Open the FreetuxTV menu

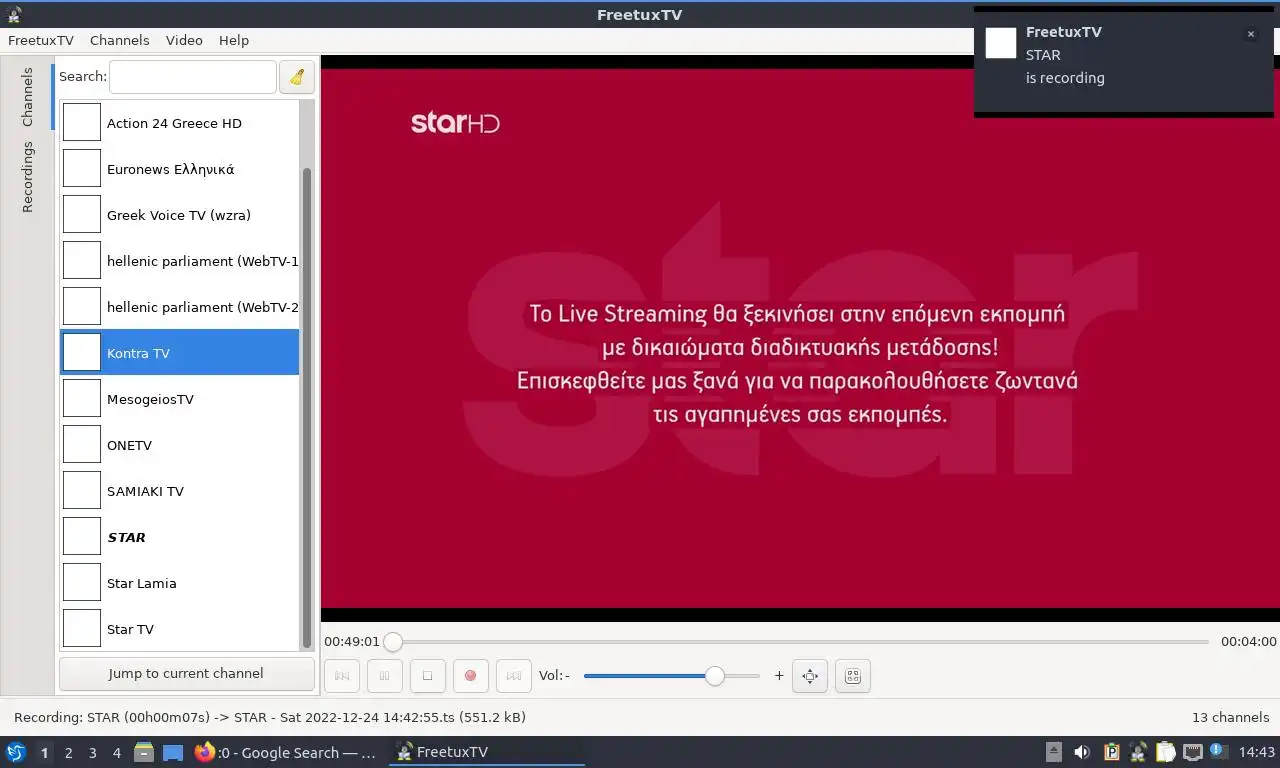click(41, 40)
